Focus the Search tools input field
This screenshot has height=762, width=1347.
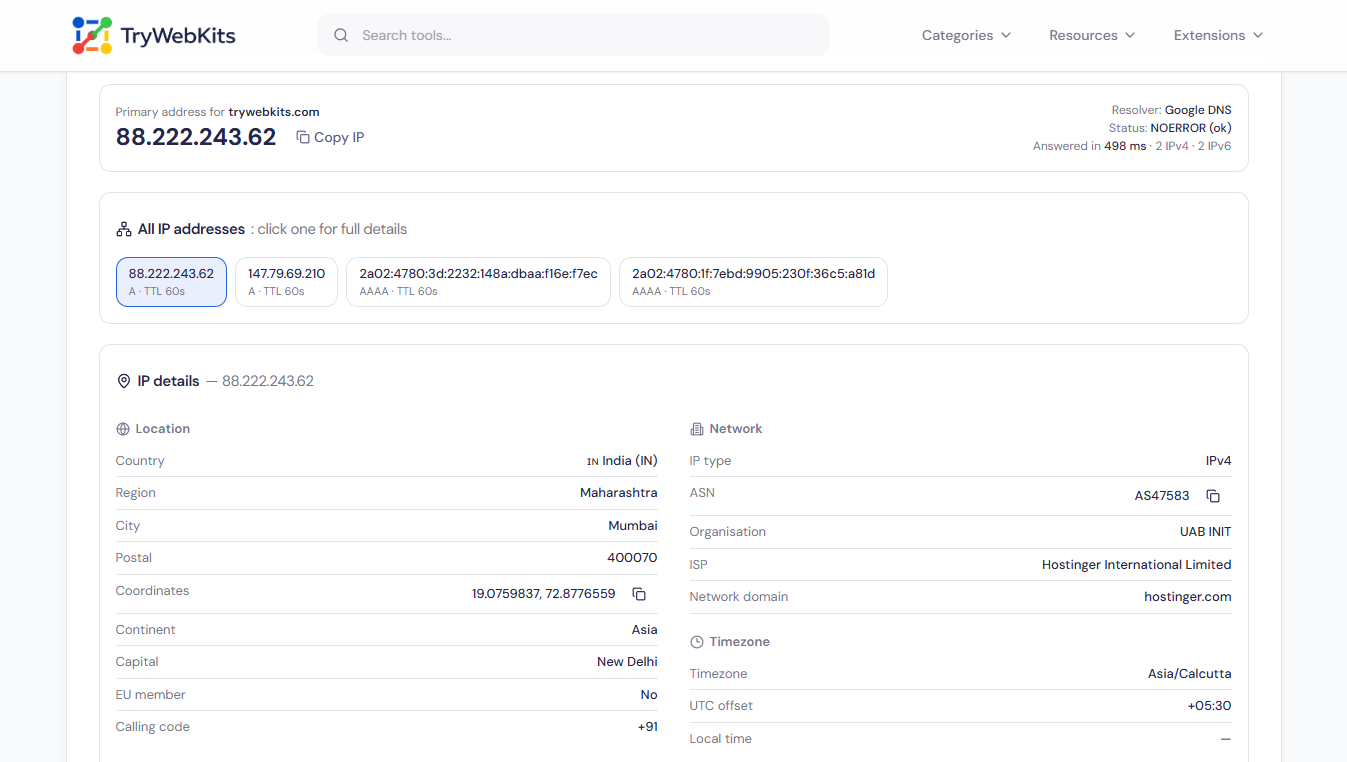(x=573, y=35)
